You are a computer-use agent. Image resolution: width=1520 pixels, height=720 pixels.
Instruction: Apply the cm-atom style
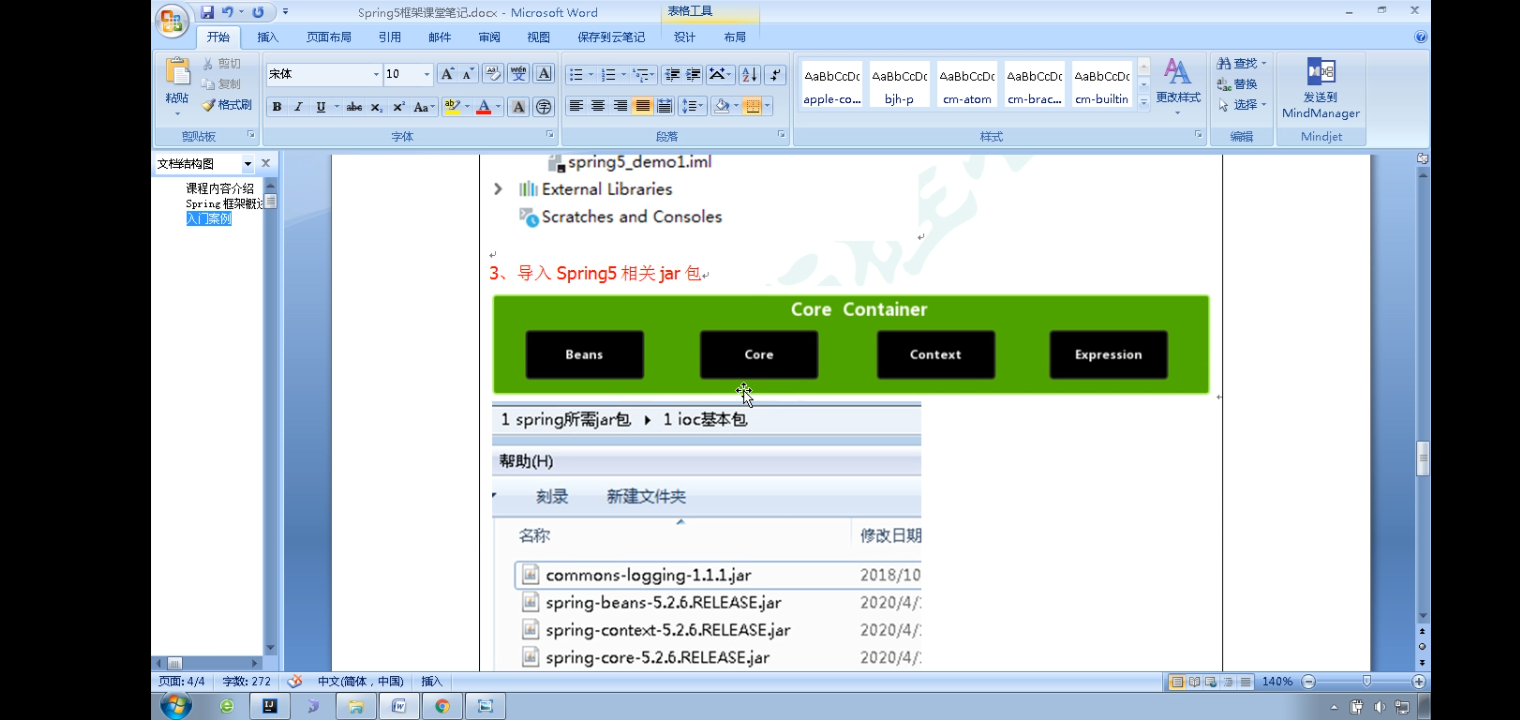coord(967,85)
